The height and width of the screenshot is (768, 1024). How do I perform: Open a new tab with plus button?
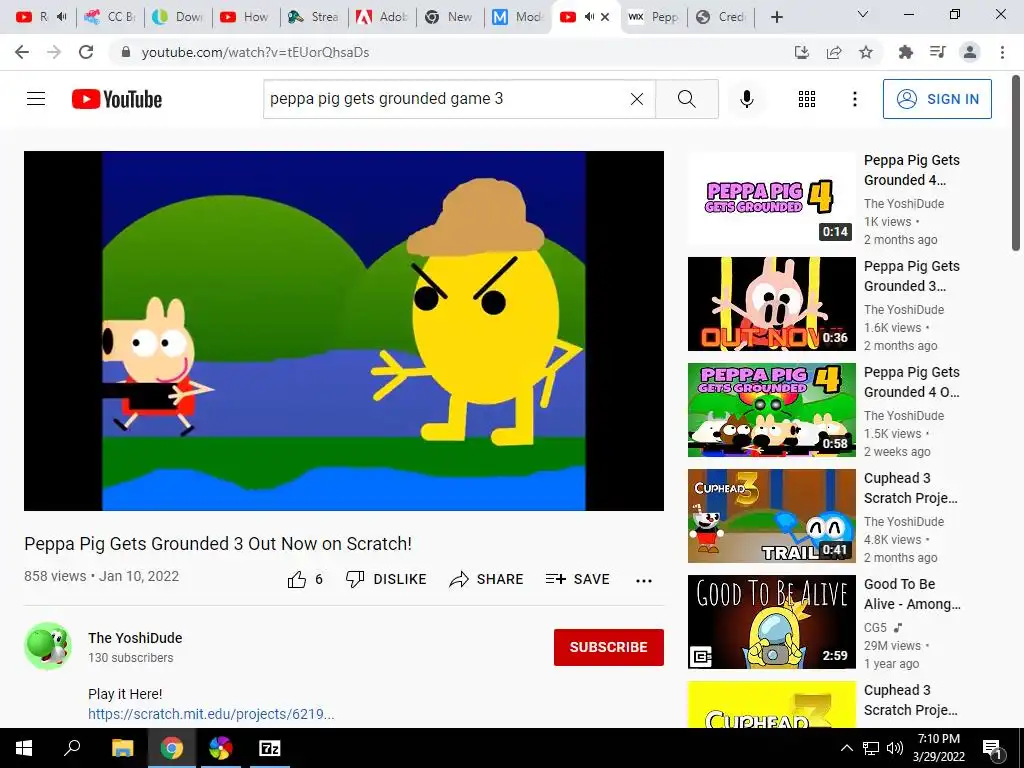(776, 17)
